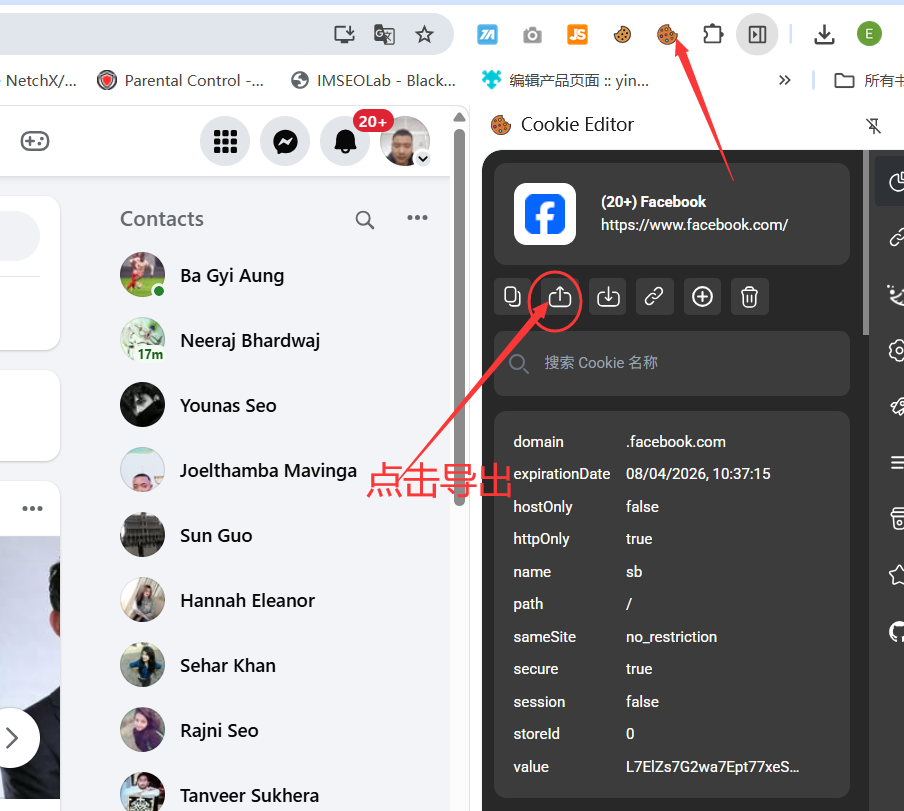Open the GitHub icon in Cookie Editor sidebar
The image size is (904, 811).
pos(896,631)
